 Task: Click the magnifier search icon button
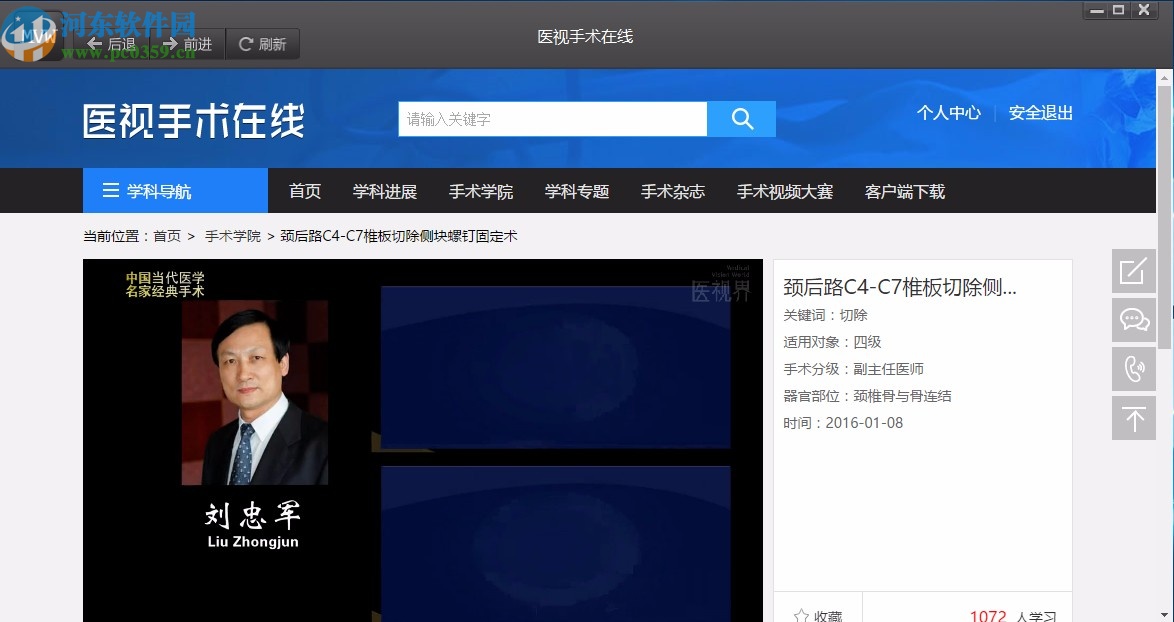pos(741,119)
